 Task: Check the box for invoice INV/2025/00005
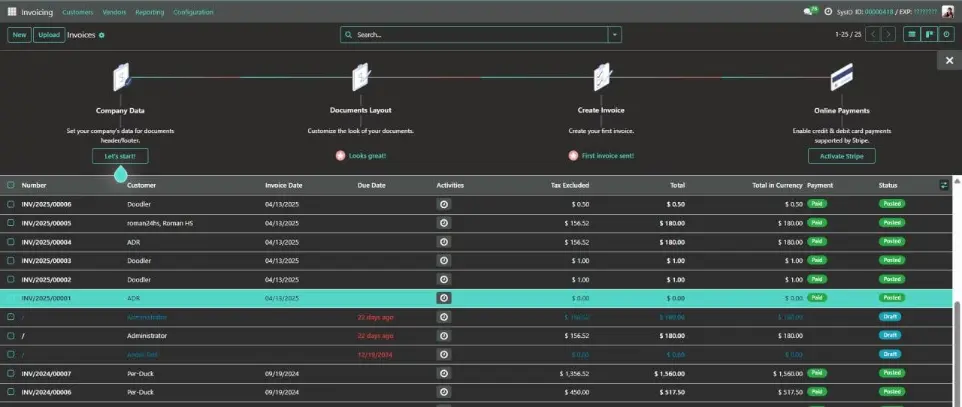click(x=11, y=223)
